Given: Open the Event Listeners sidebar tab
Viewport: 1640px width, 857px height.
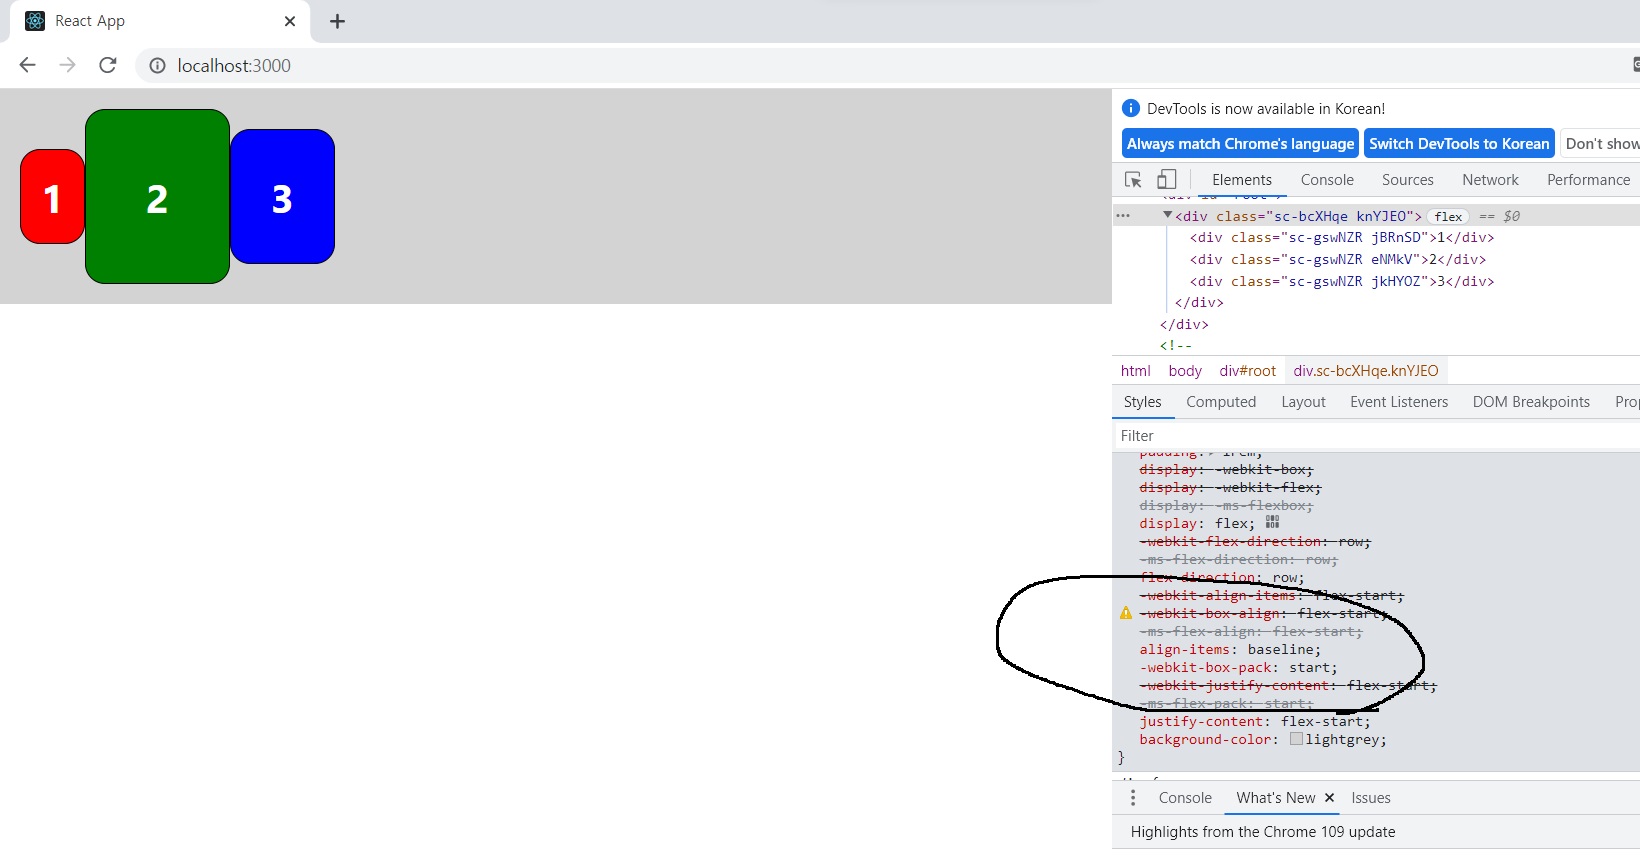Looking at the screenshot, I should [x=1399, y=402].
